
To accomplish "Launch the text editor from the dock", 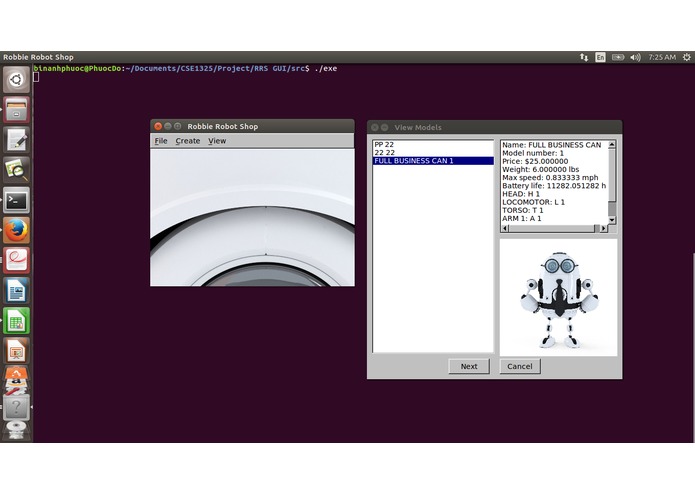I will (16, 140).
